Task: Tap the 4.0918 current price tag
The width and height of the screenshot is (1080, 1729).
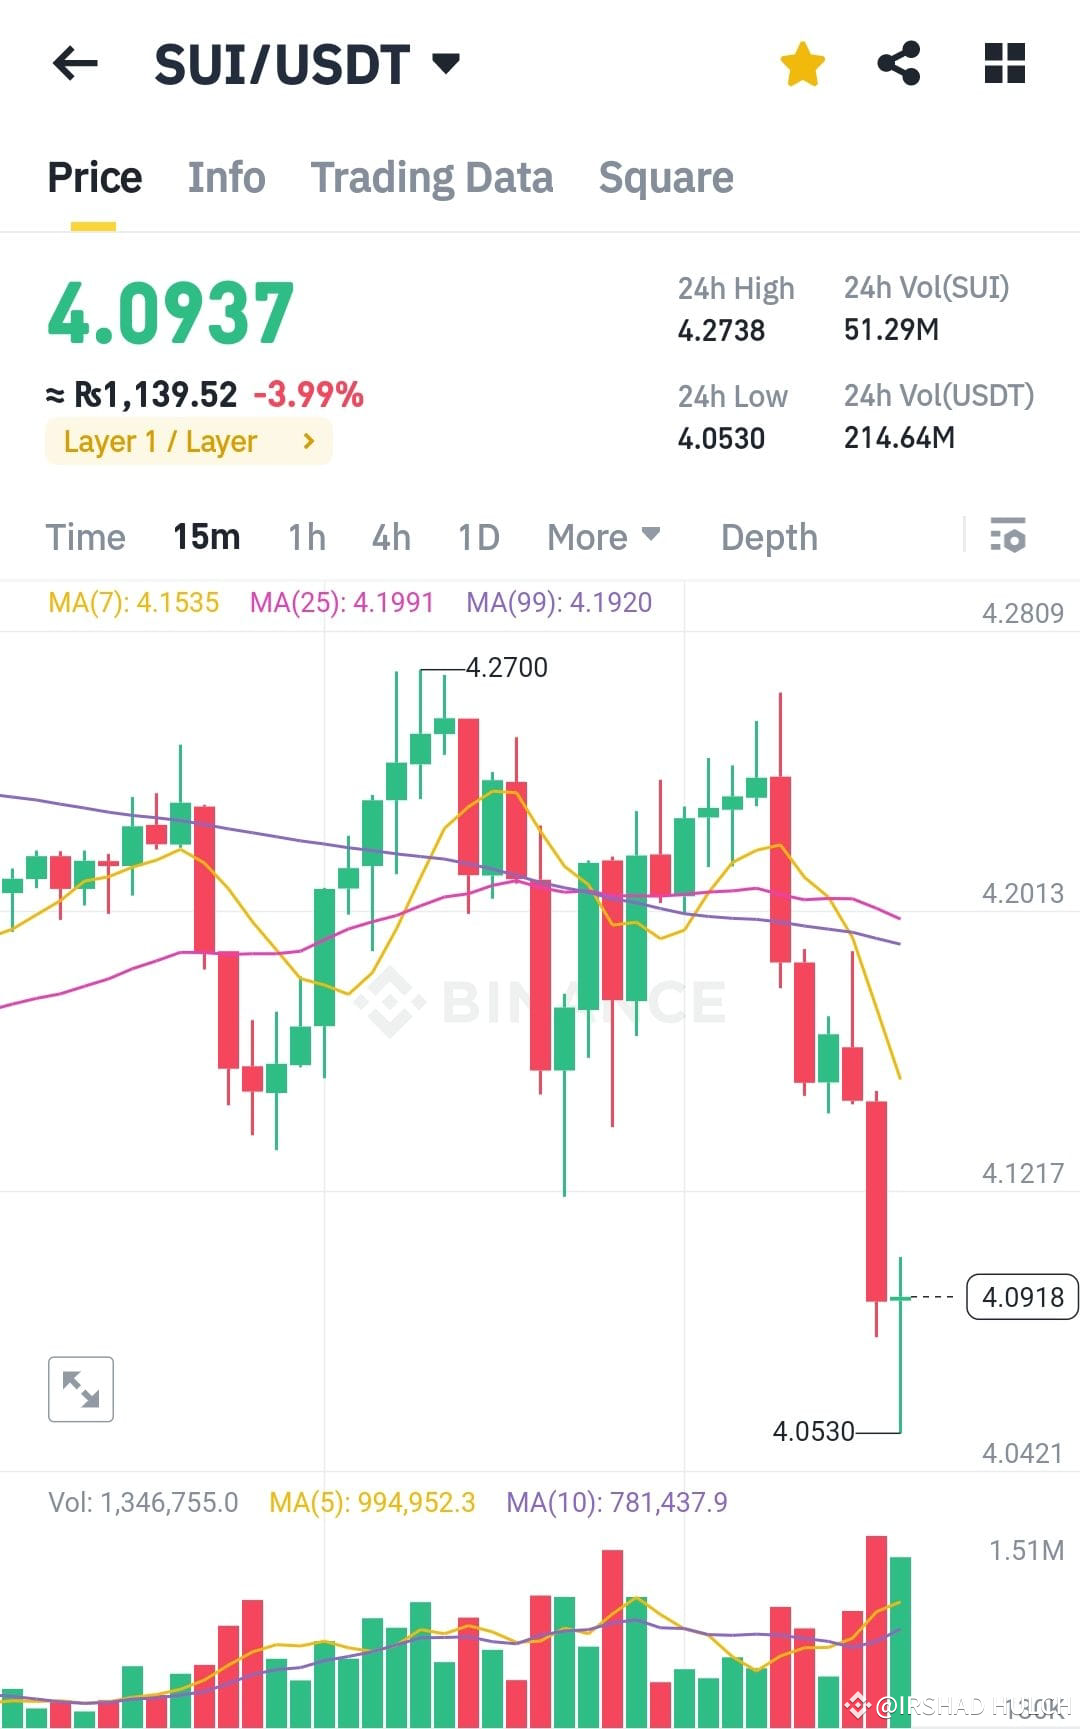Action: pos(1021,1297)
